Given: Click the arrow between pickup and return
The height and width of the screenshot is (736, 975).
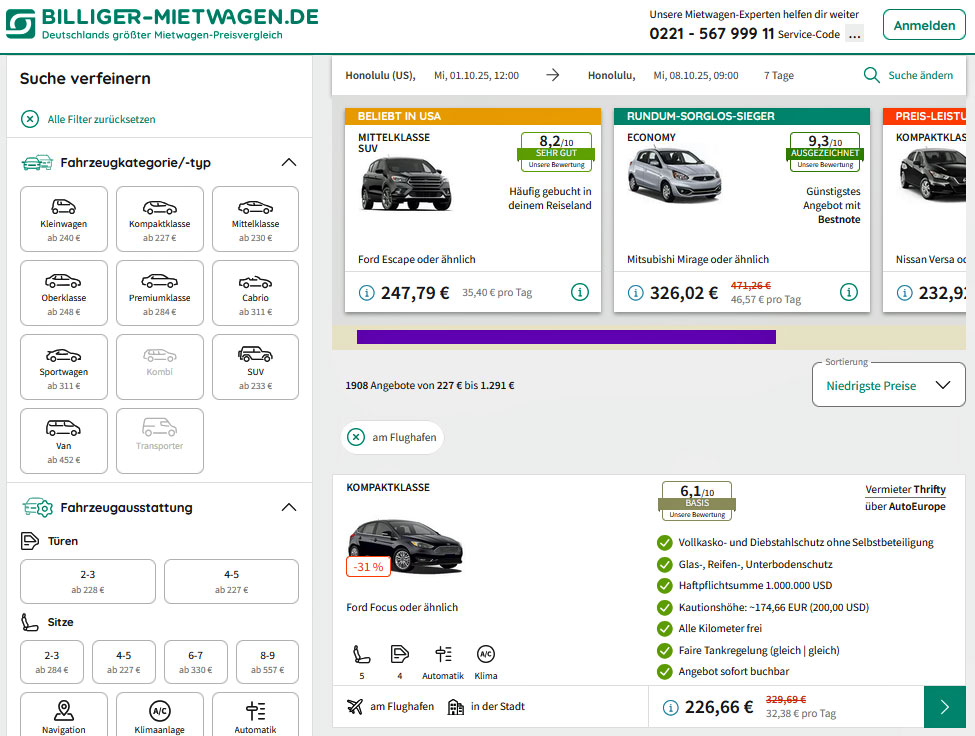Looking at the screenshot, I should (x=553, y=75).
